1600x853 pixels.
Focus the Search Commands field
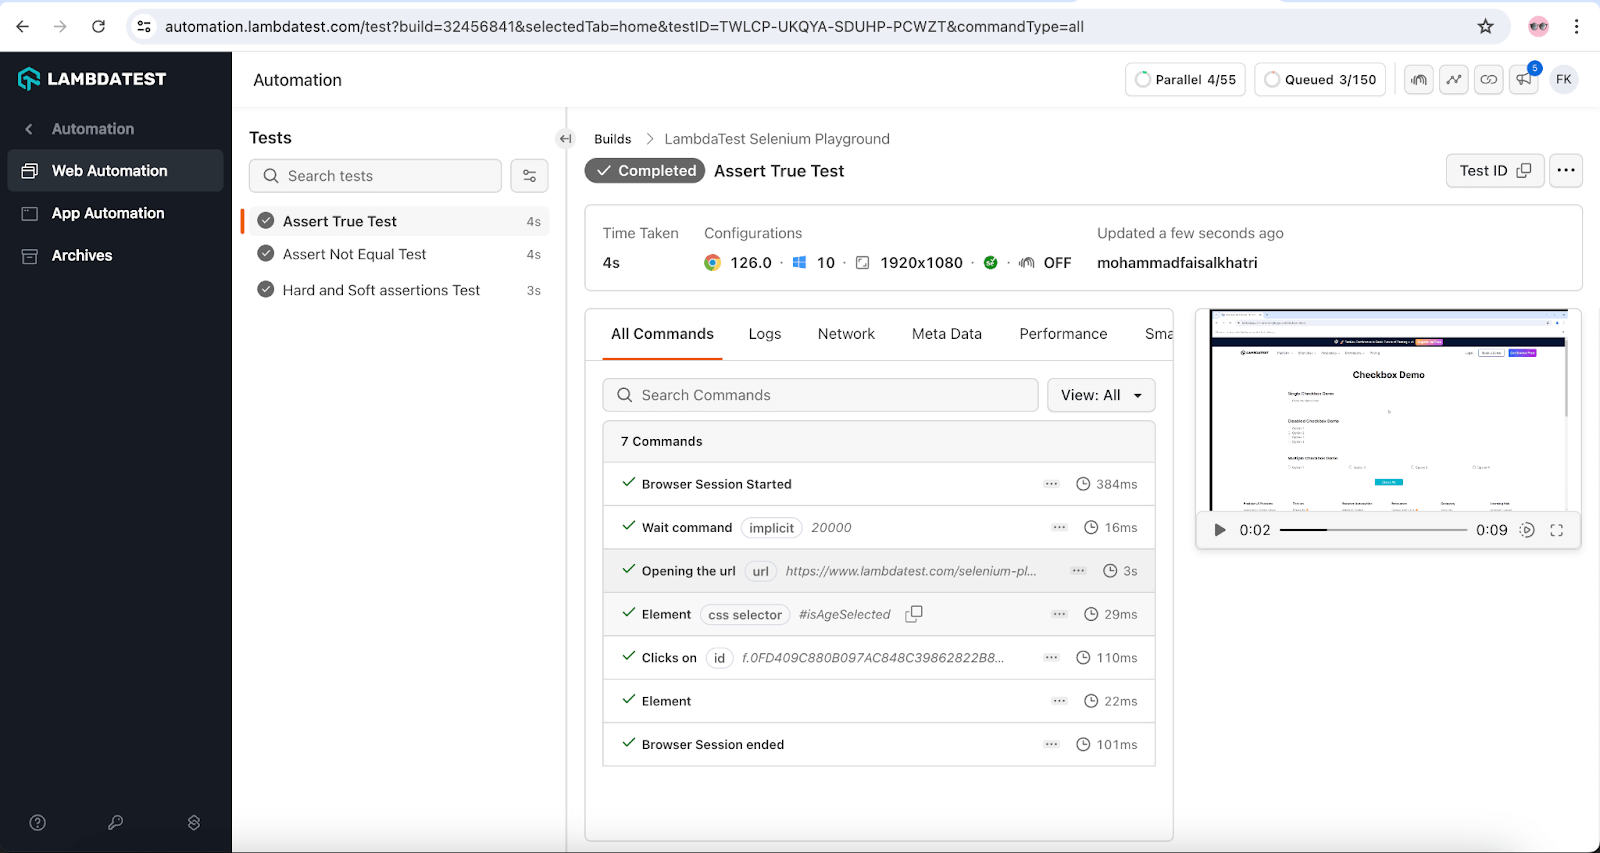[820, 395]
